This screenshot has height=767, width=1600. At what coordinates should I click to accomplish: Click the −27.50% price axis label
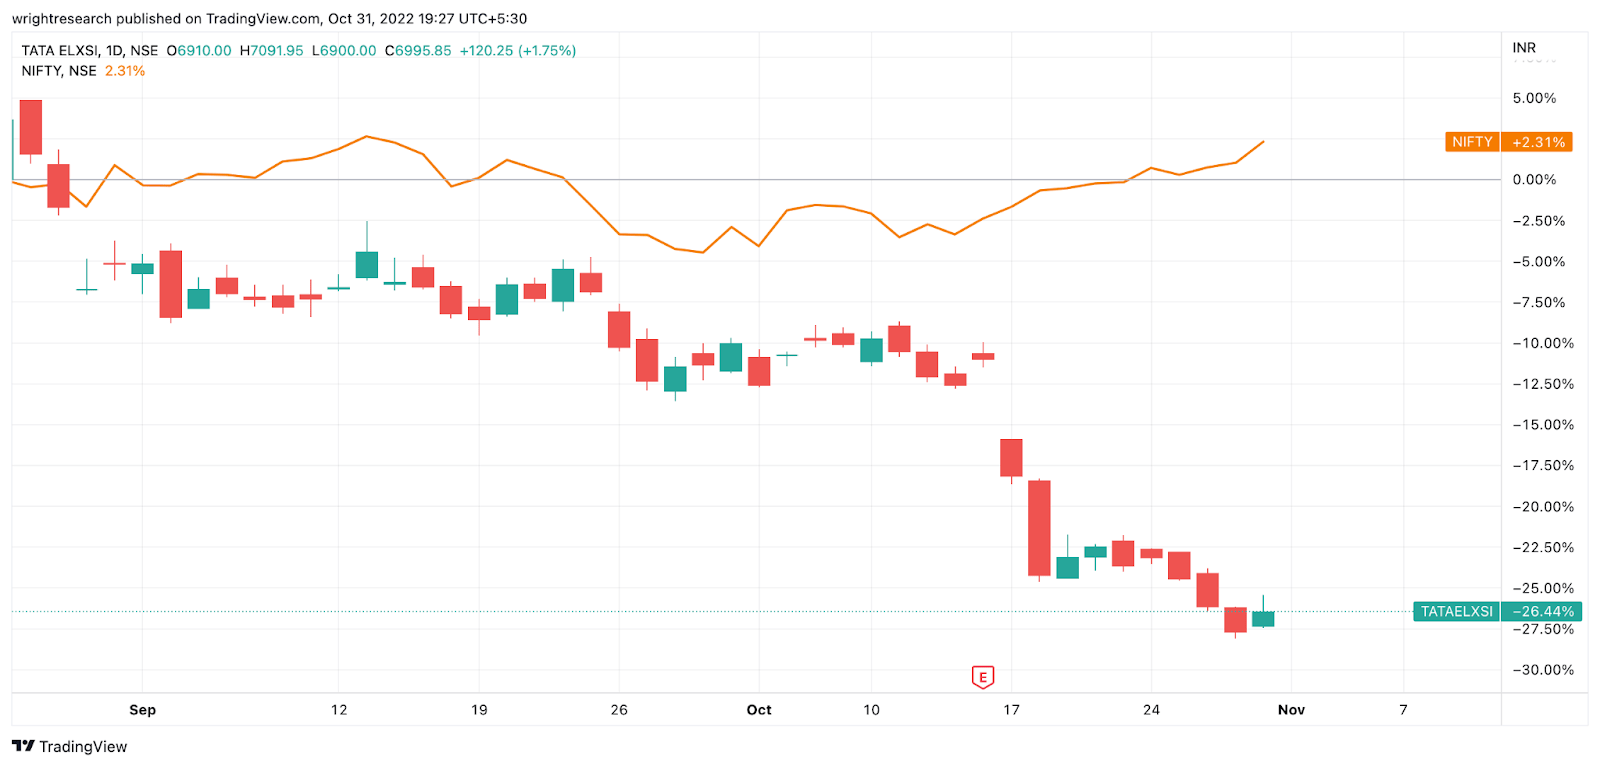tap(1543, 629)
